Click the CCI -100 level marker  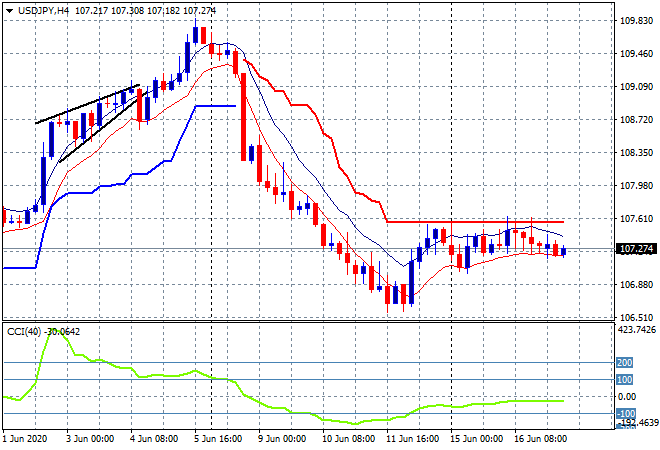[625, 413]
